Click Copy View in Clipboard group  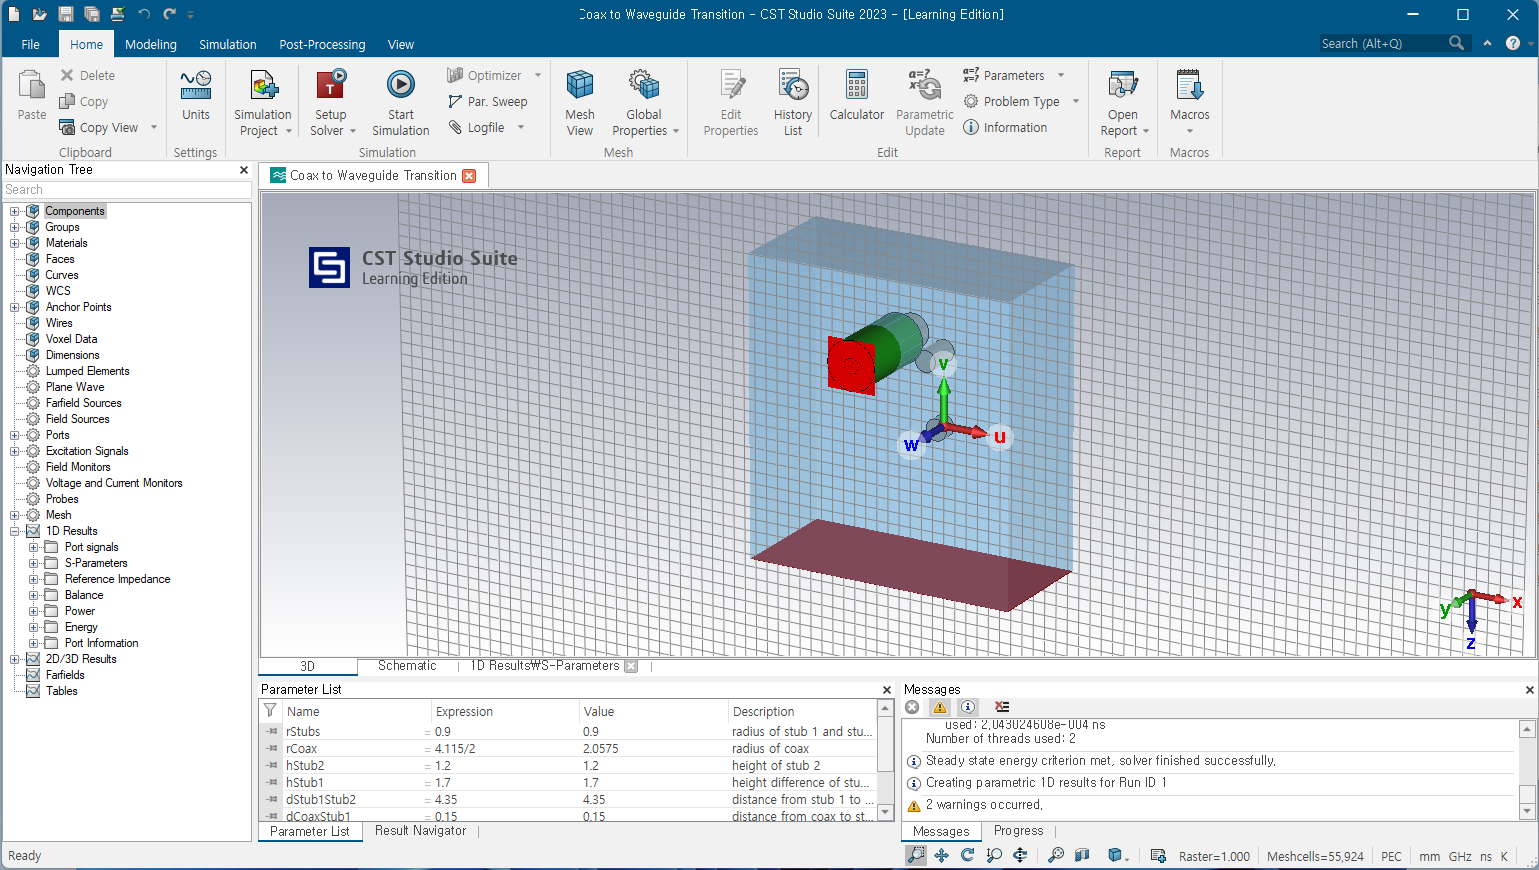click(99, 128)
